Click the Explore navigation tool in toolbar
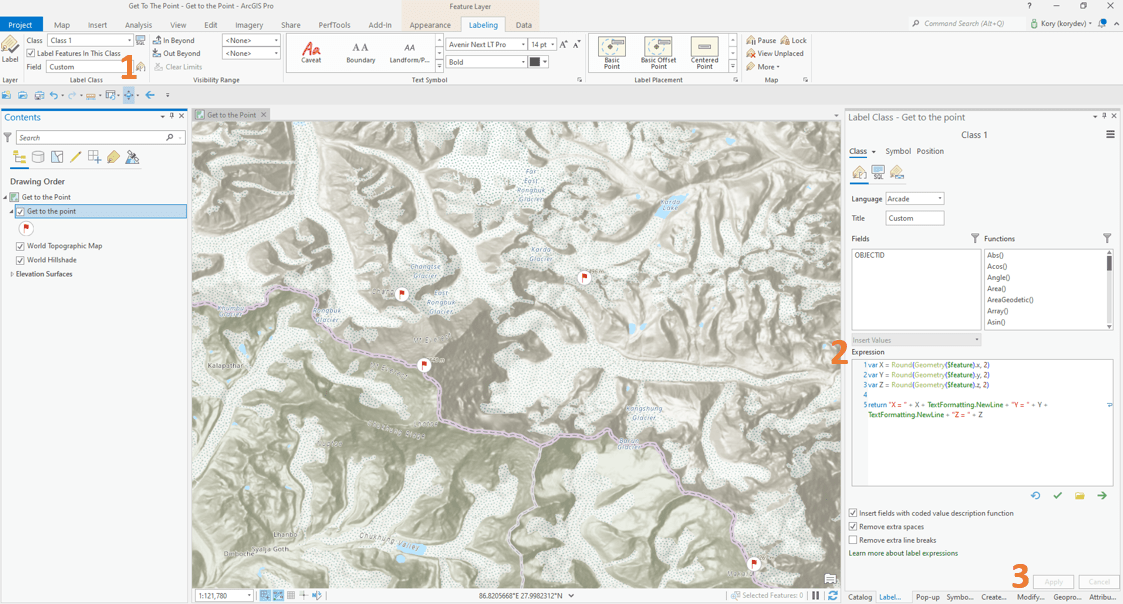The image size is (1123, 604). click(129, 95)
